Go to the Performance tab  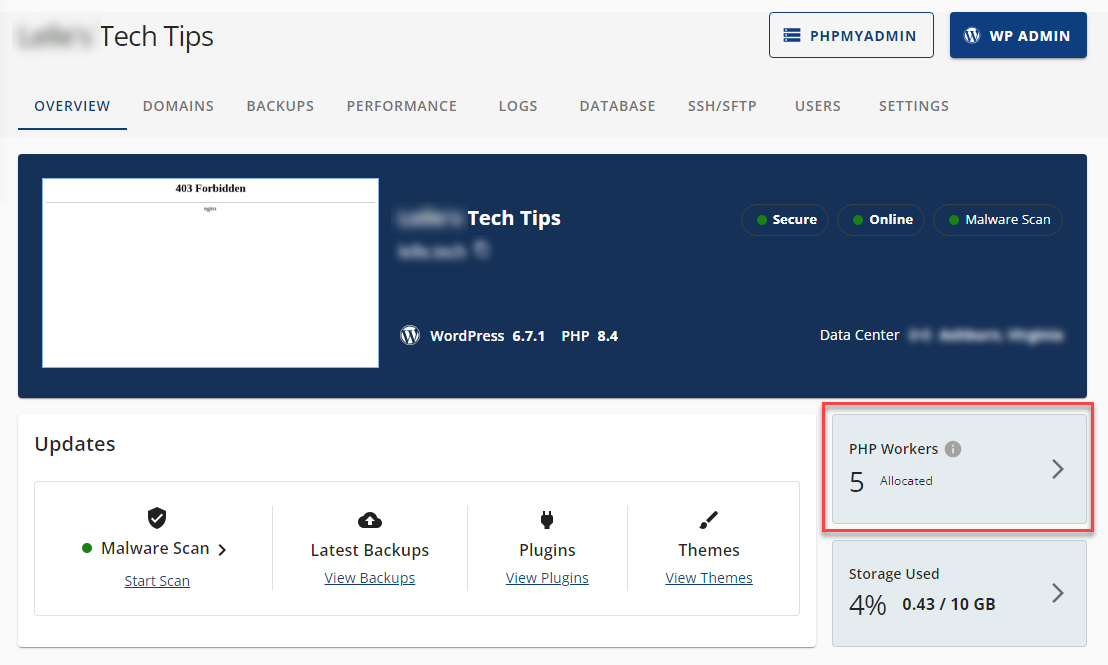[x=401, y=106]
